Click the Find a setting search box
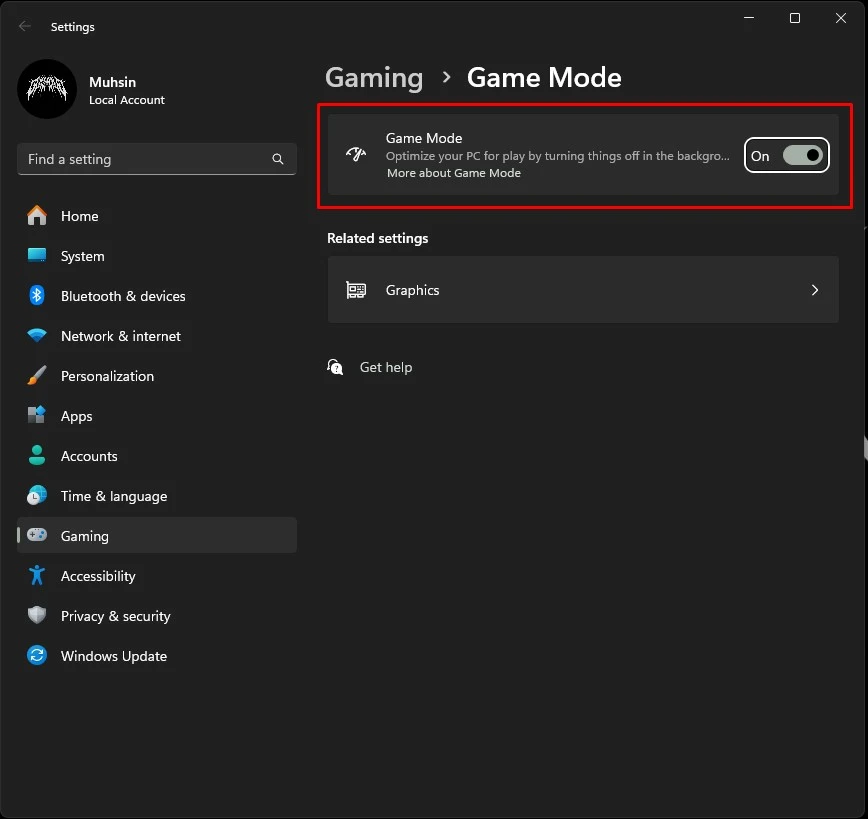The height and width of the screenshot is (819, 868). click(x=157, y=159)
